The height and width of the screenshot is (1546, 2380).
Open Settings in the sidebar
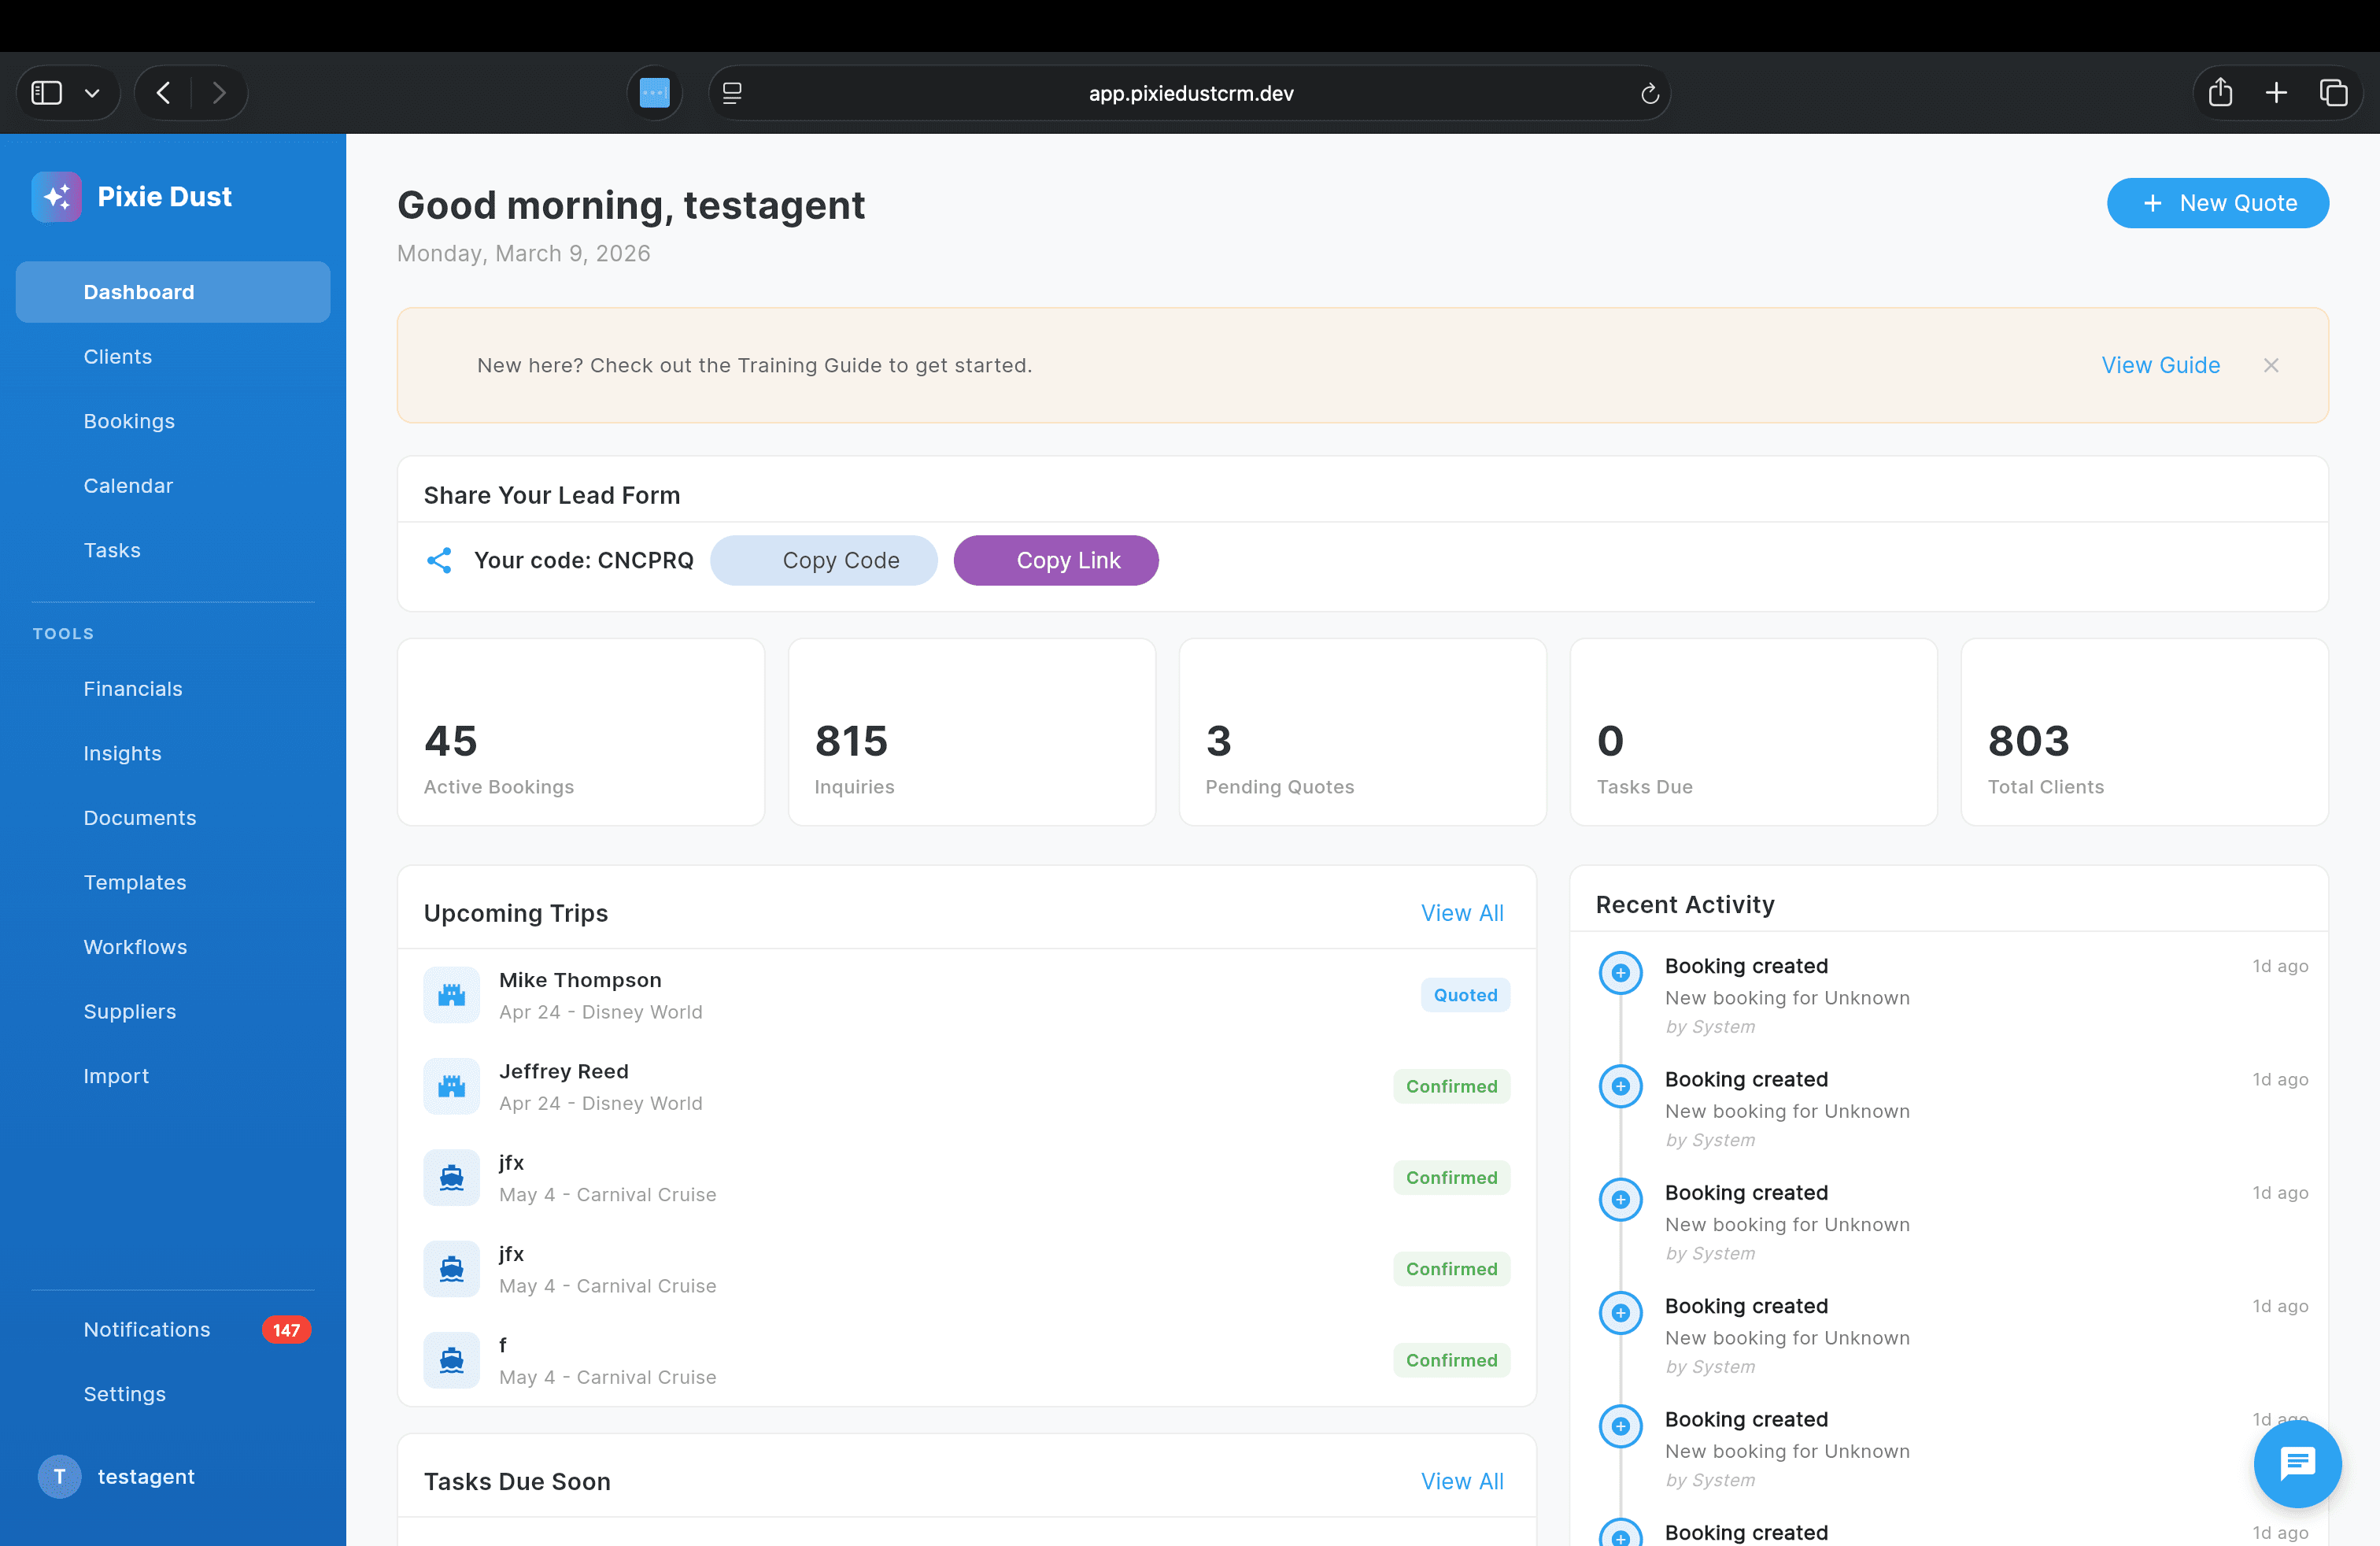173,1394
